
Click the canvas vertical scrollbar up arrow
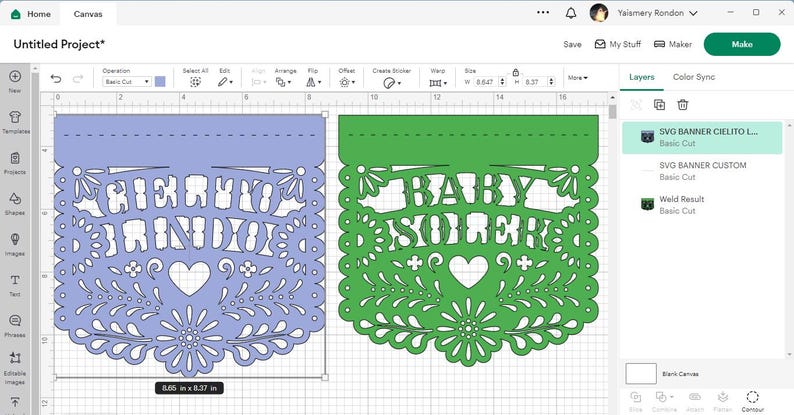click(x=613, y=97)
